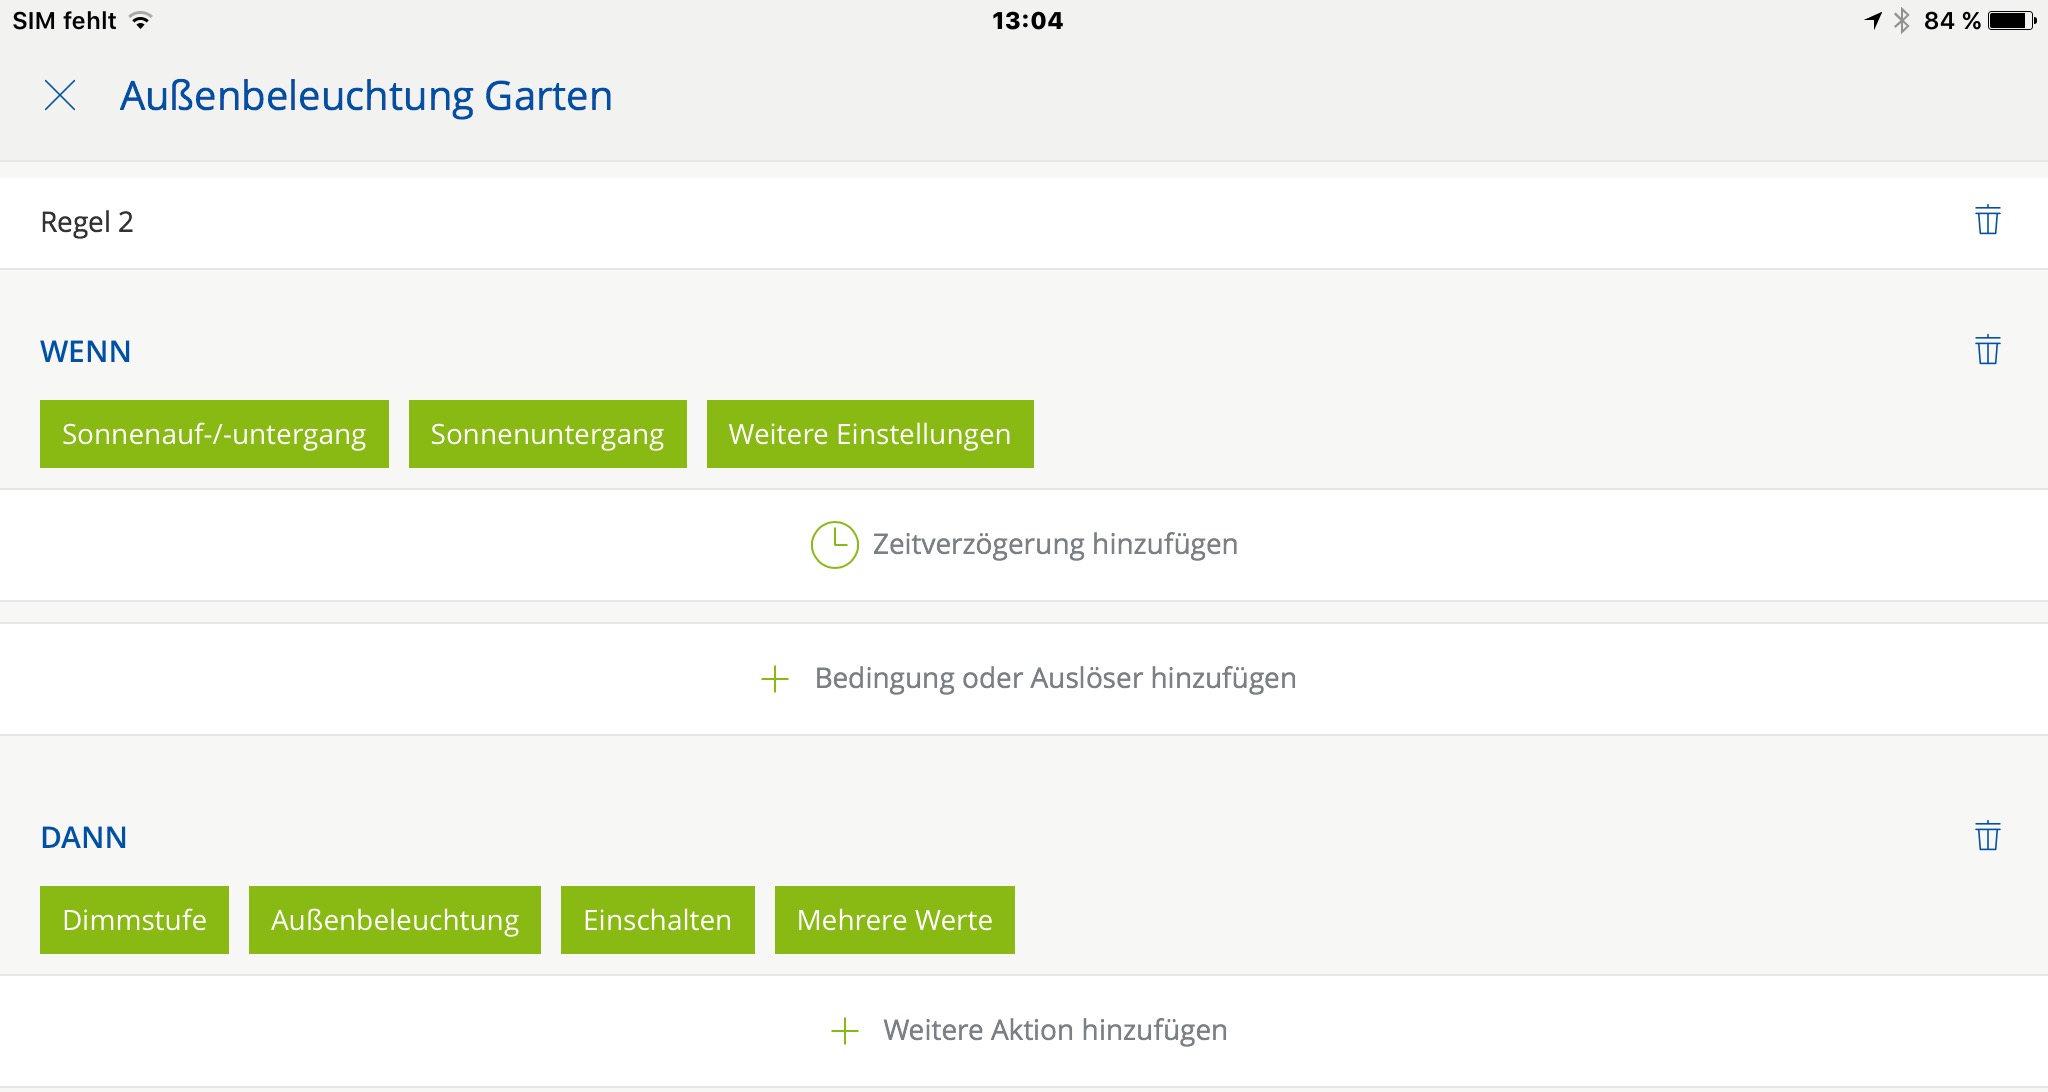Viewport: 2048px width, 1092px height.
Task: Choose the Außenbeleuchtung device chip
Action: [394, 920]
